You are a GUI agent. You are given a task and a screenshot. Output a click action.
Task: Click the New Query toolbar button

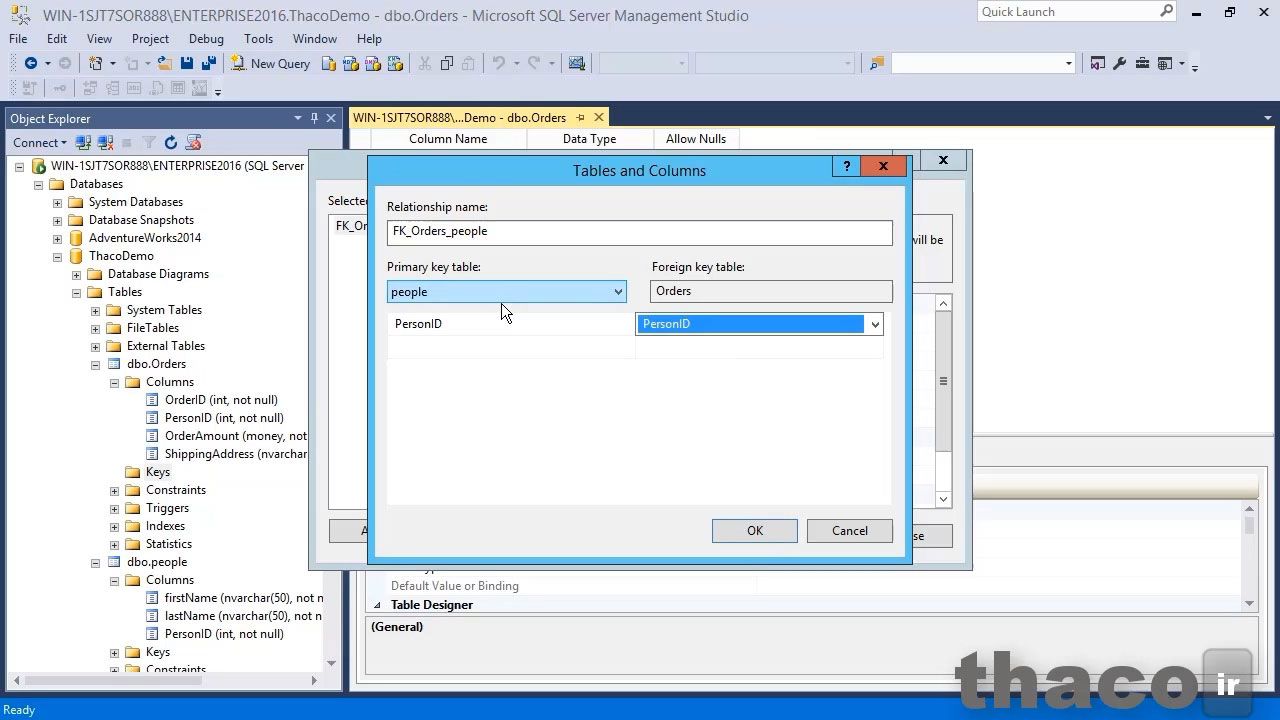pos(270,63)
